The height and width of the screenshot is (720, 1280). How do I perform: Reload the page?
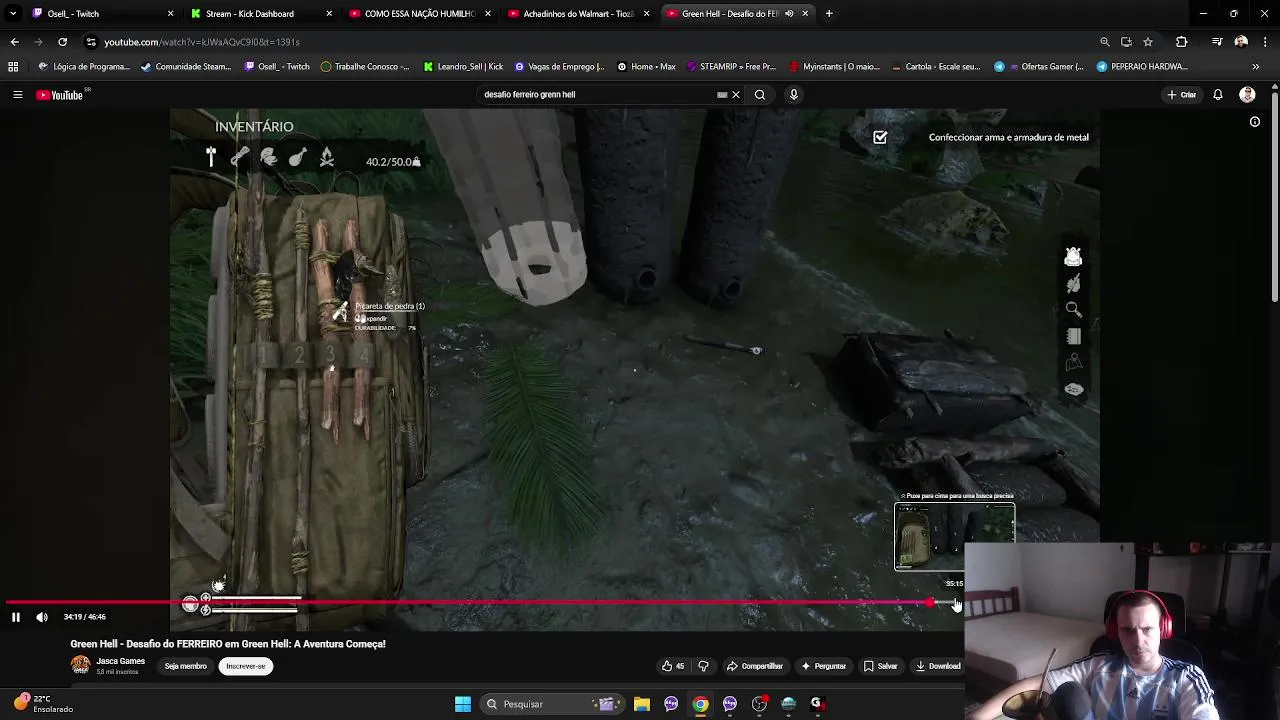coord(62,42)
